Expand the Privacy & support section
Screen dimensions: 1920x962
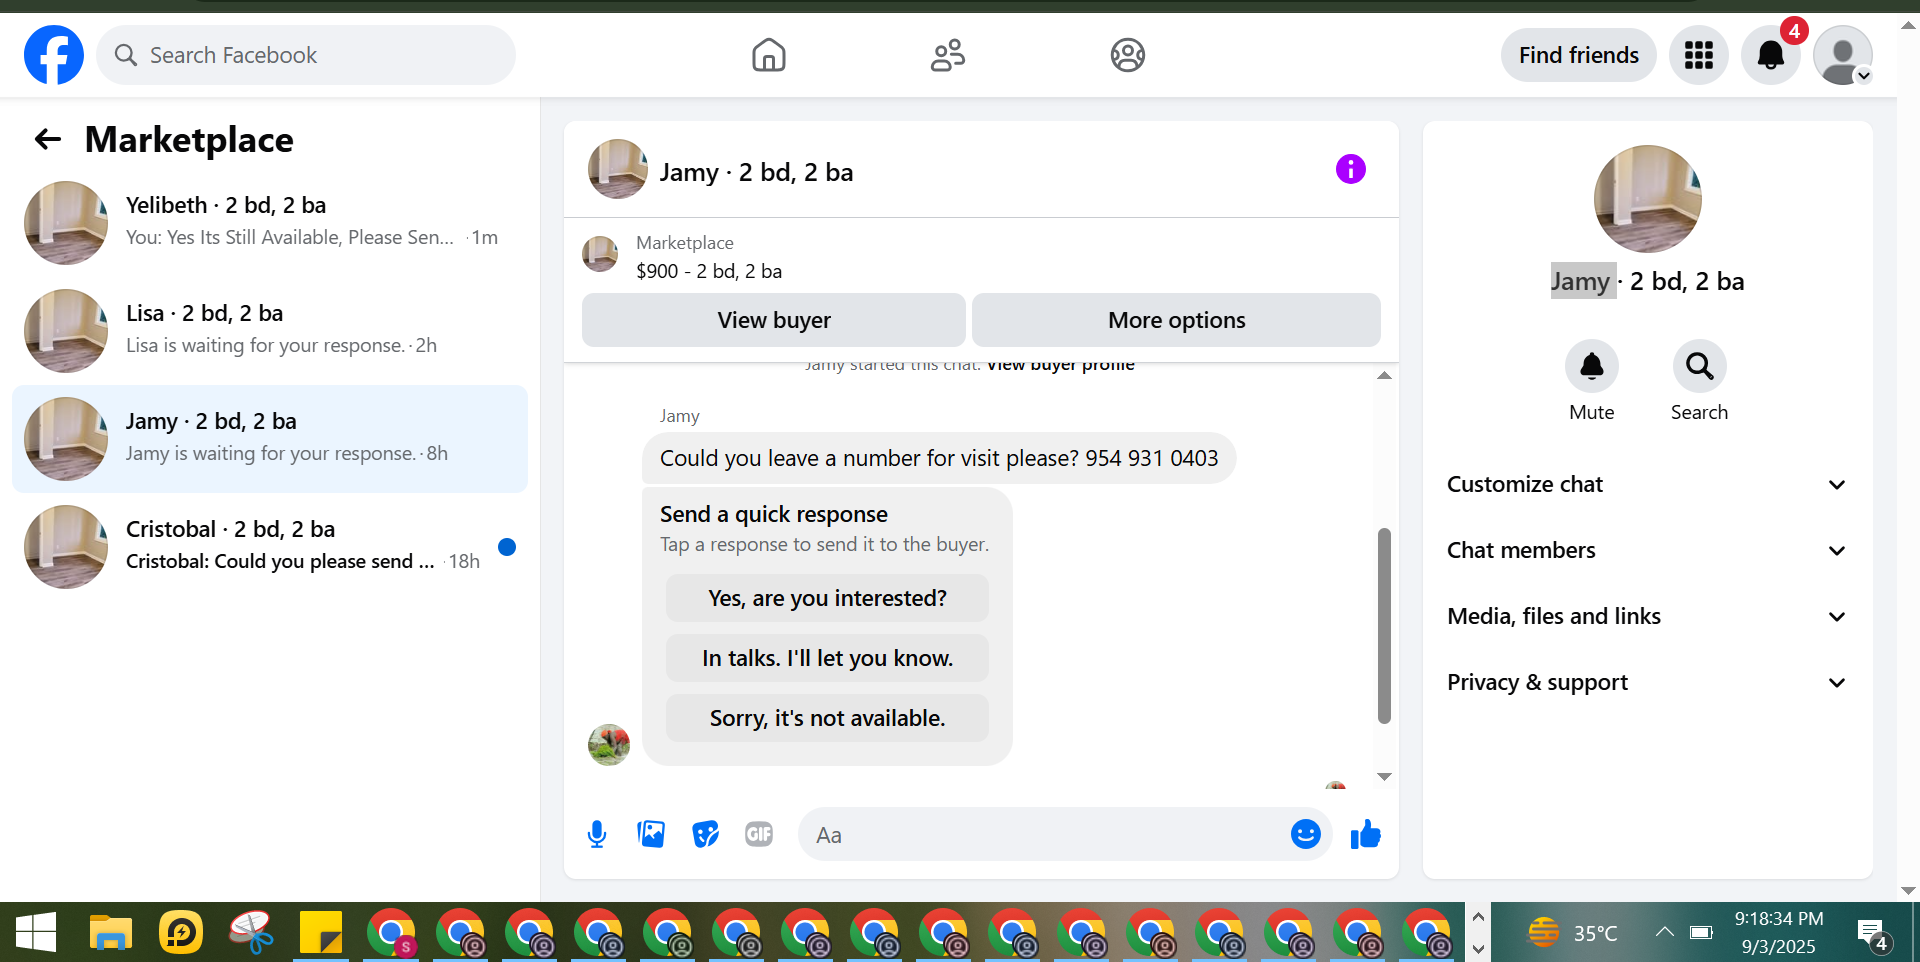(x=1647, y=683)
